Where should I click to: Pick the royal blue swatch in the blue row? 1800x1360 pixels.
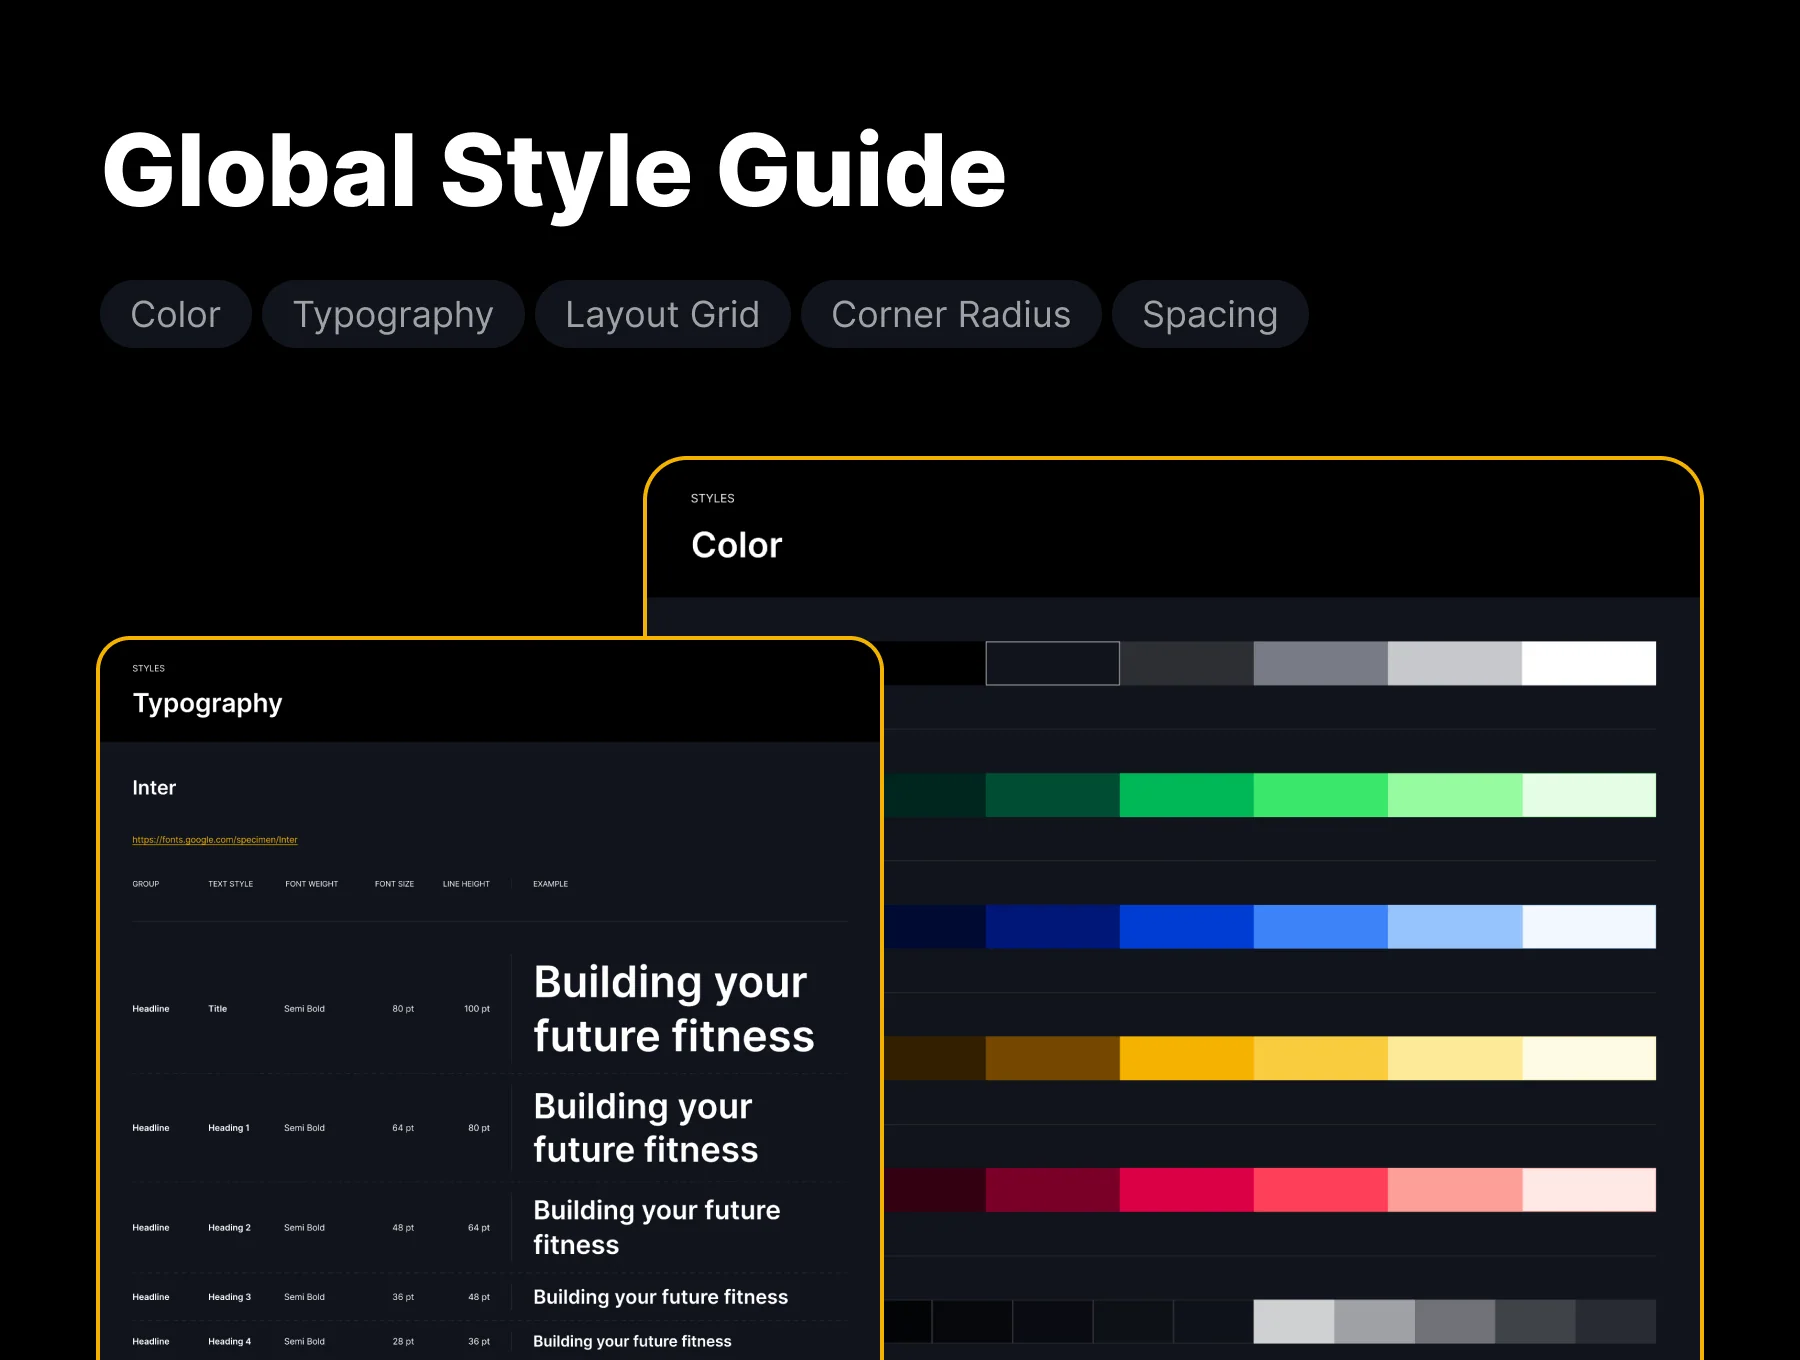1187,927
